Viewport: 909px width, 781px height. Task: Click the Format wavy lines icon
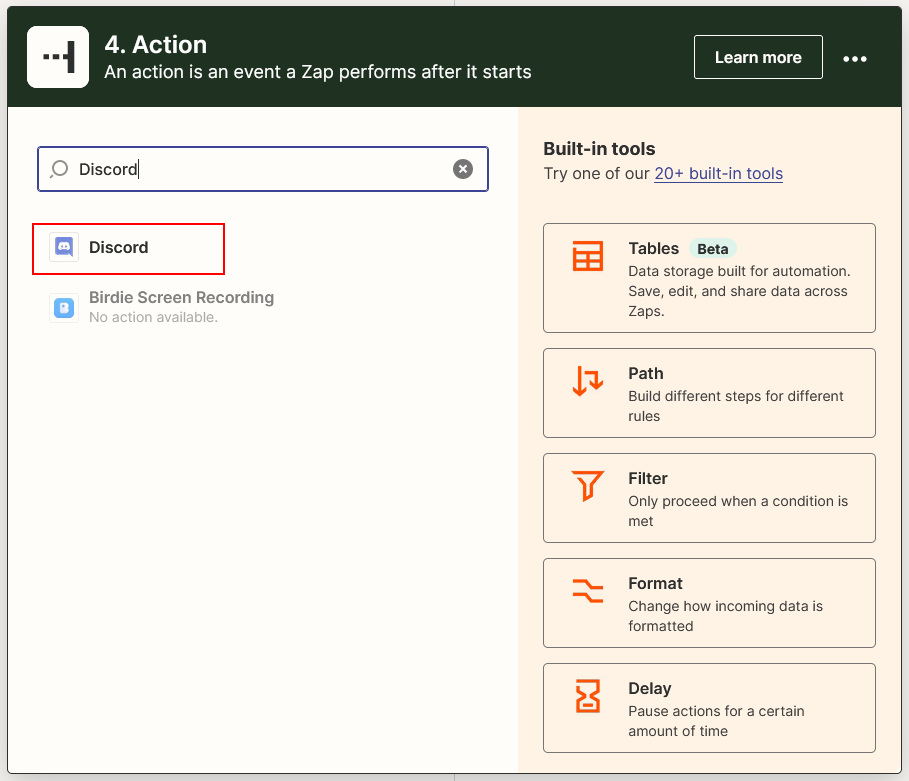[588, 591]
